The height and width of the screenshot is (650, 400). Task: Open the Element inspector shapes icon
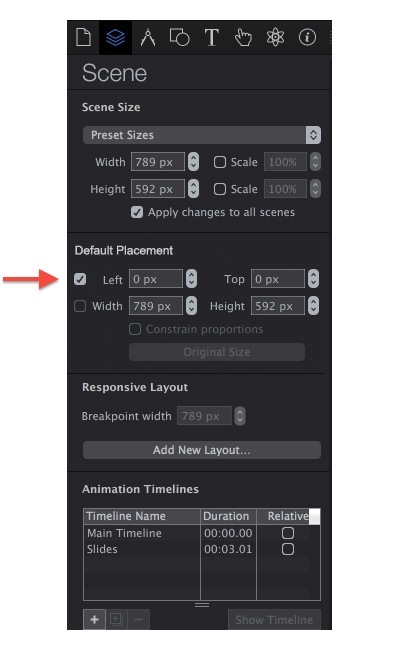coord(179,38)
